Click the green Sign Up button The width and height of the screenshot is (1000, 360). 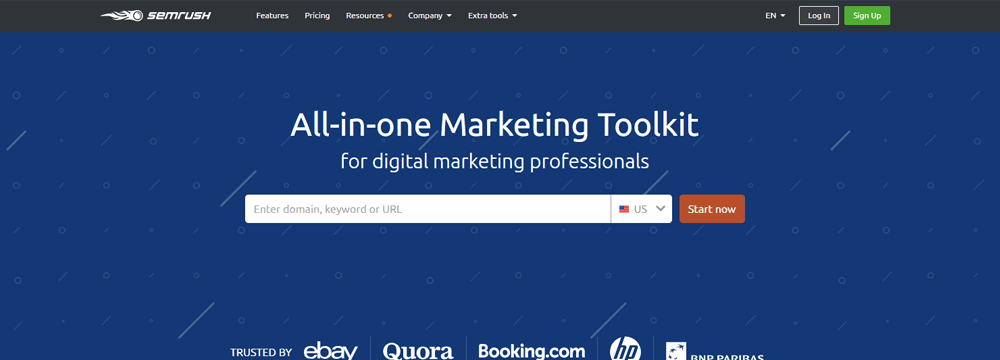[x=867, y=15]
